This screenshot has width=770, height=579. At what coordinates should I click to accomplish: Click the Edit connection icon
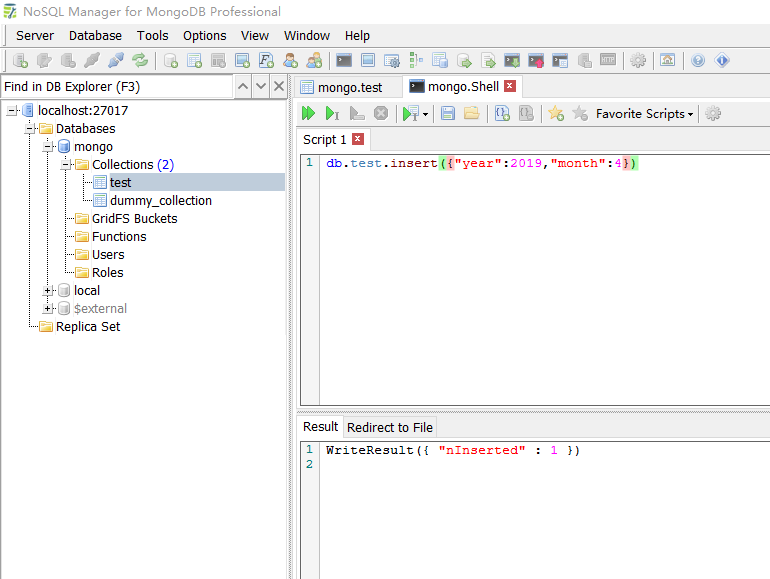tap(44, 60)
